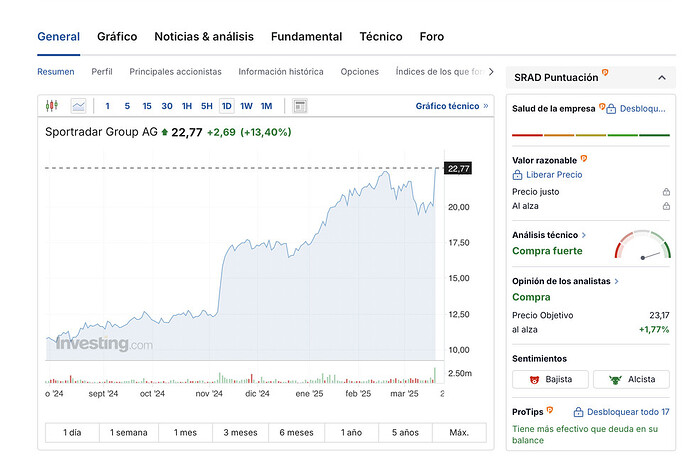Click the lock icon next to Liberar Precio
The image size is (690, 470).
(x=517, y=175)
